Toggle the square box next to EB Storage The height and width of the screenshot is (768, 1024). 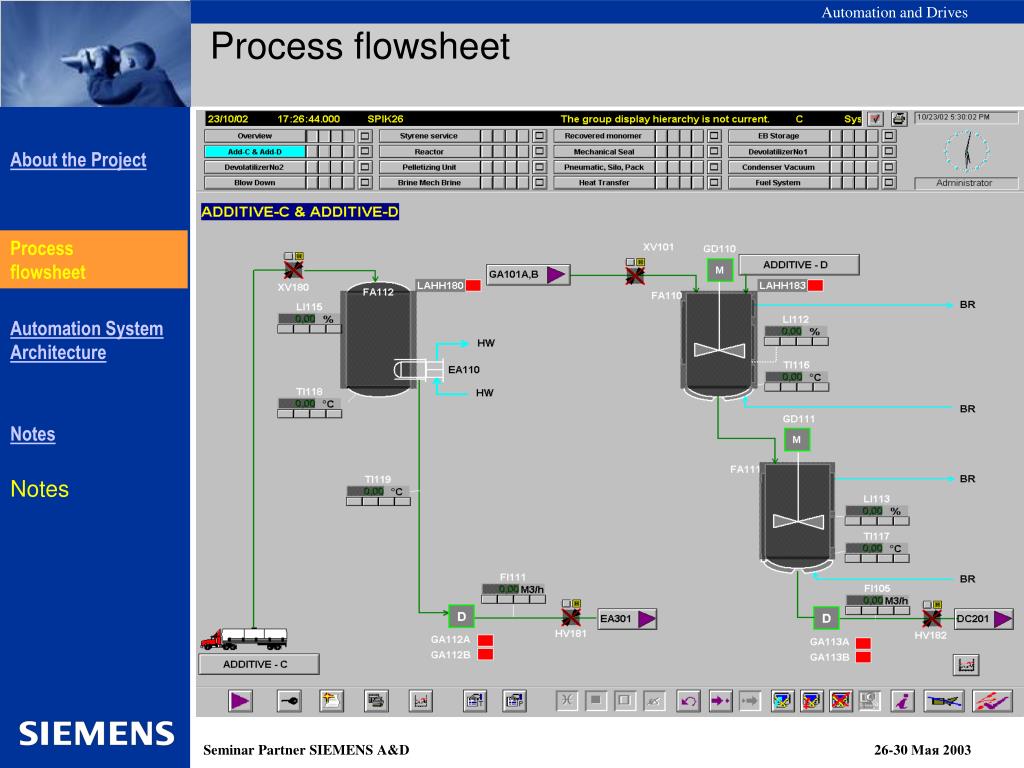(889, 136)
